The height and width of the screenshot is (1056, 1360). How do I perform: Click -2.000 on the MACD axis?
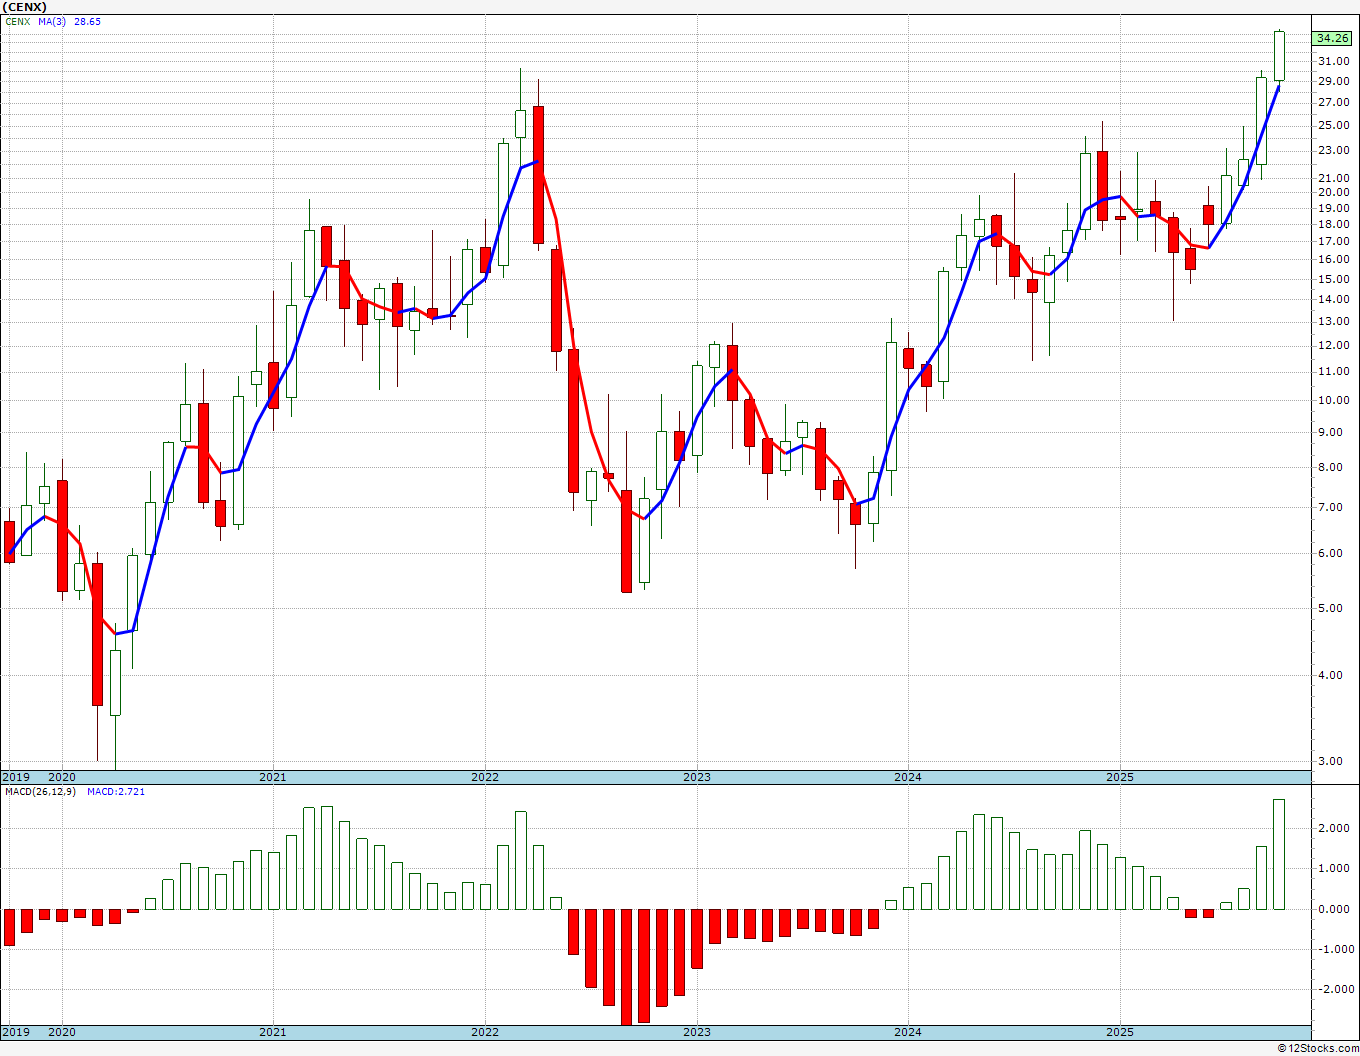pyautogui.click(x=1335, y=989)
